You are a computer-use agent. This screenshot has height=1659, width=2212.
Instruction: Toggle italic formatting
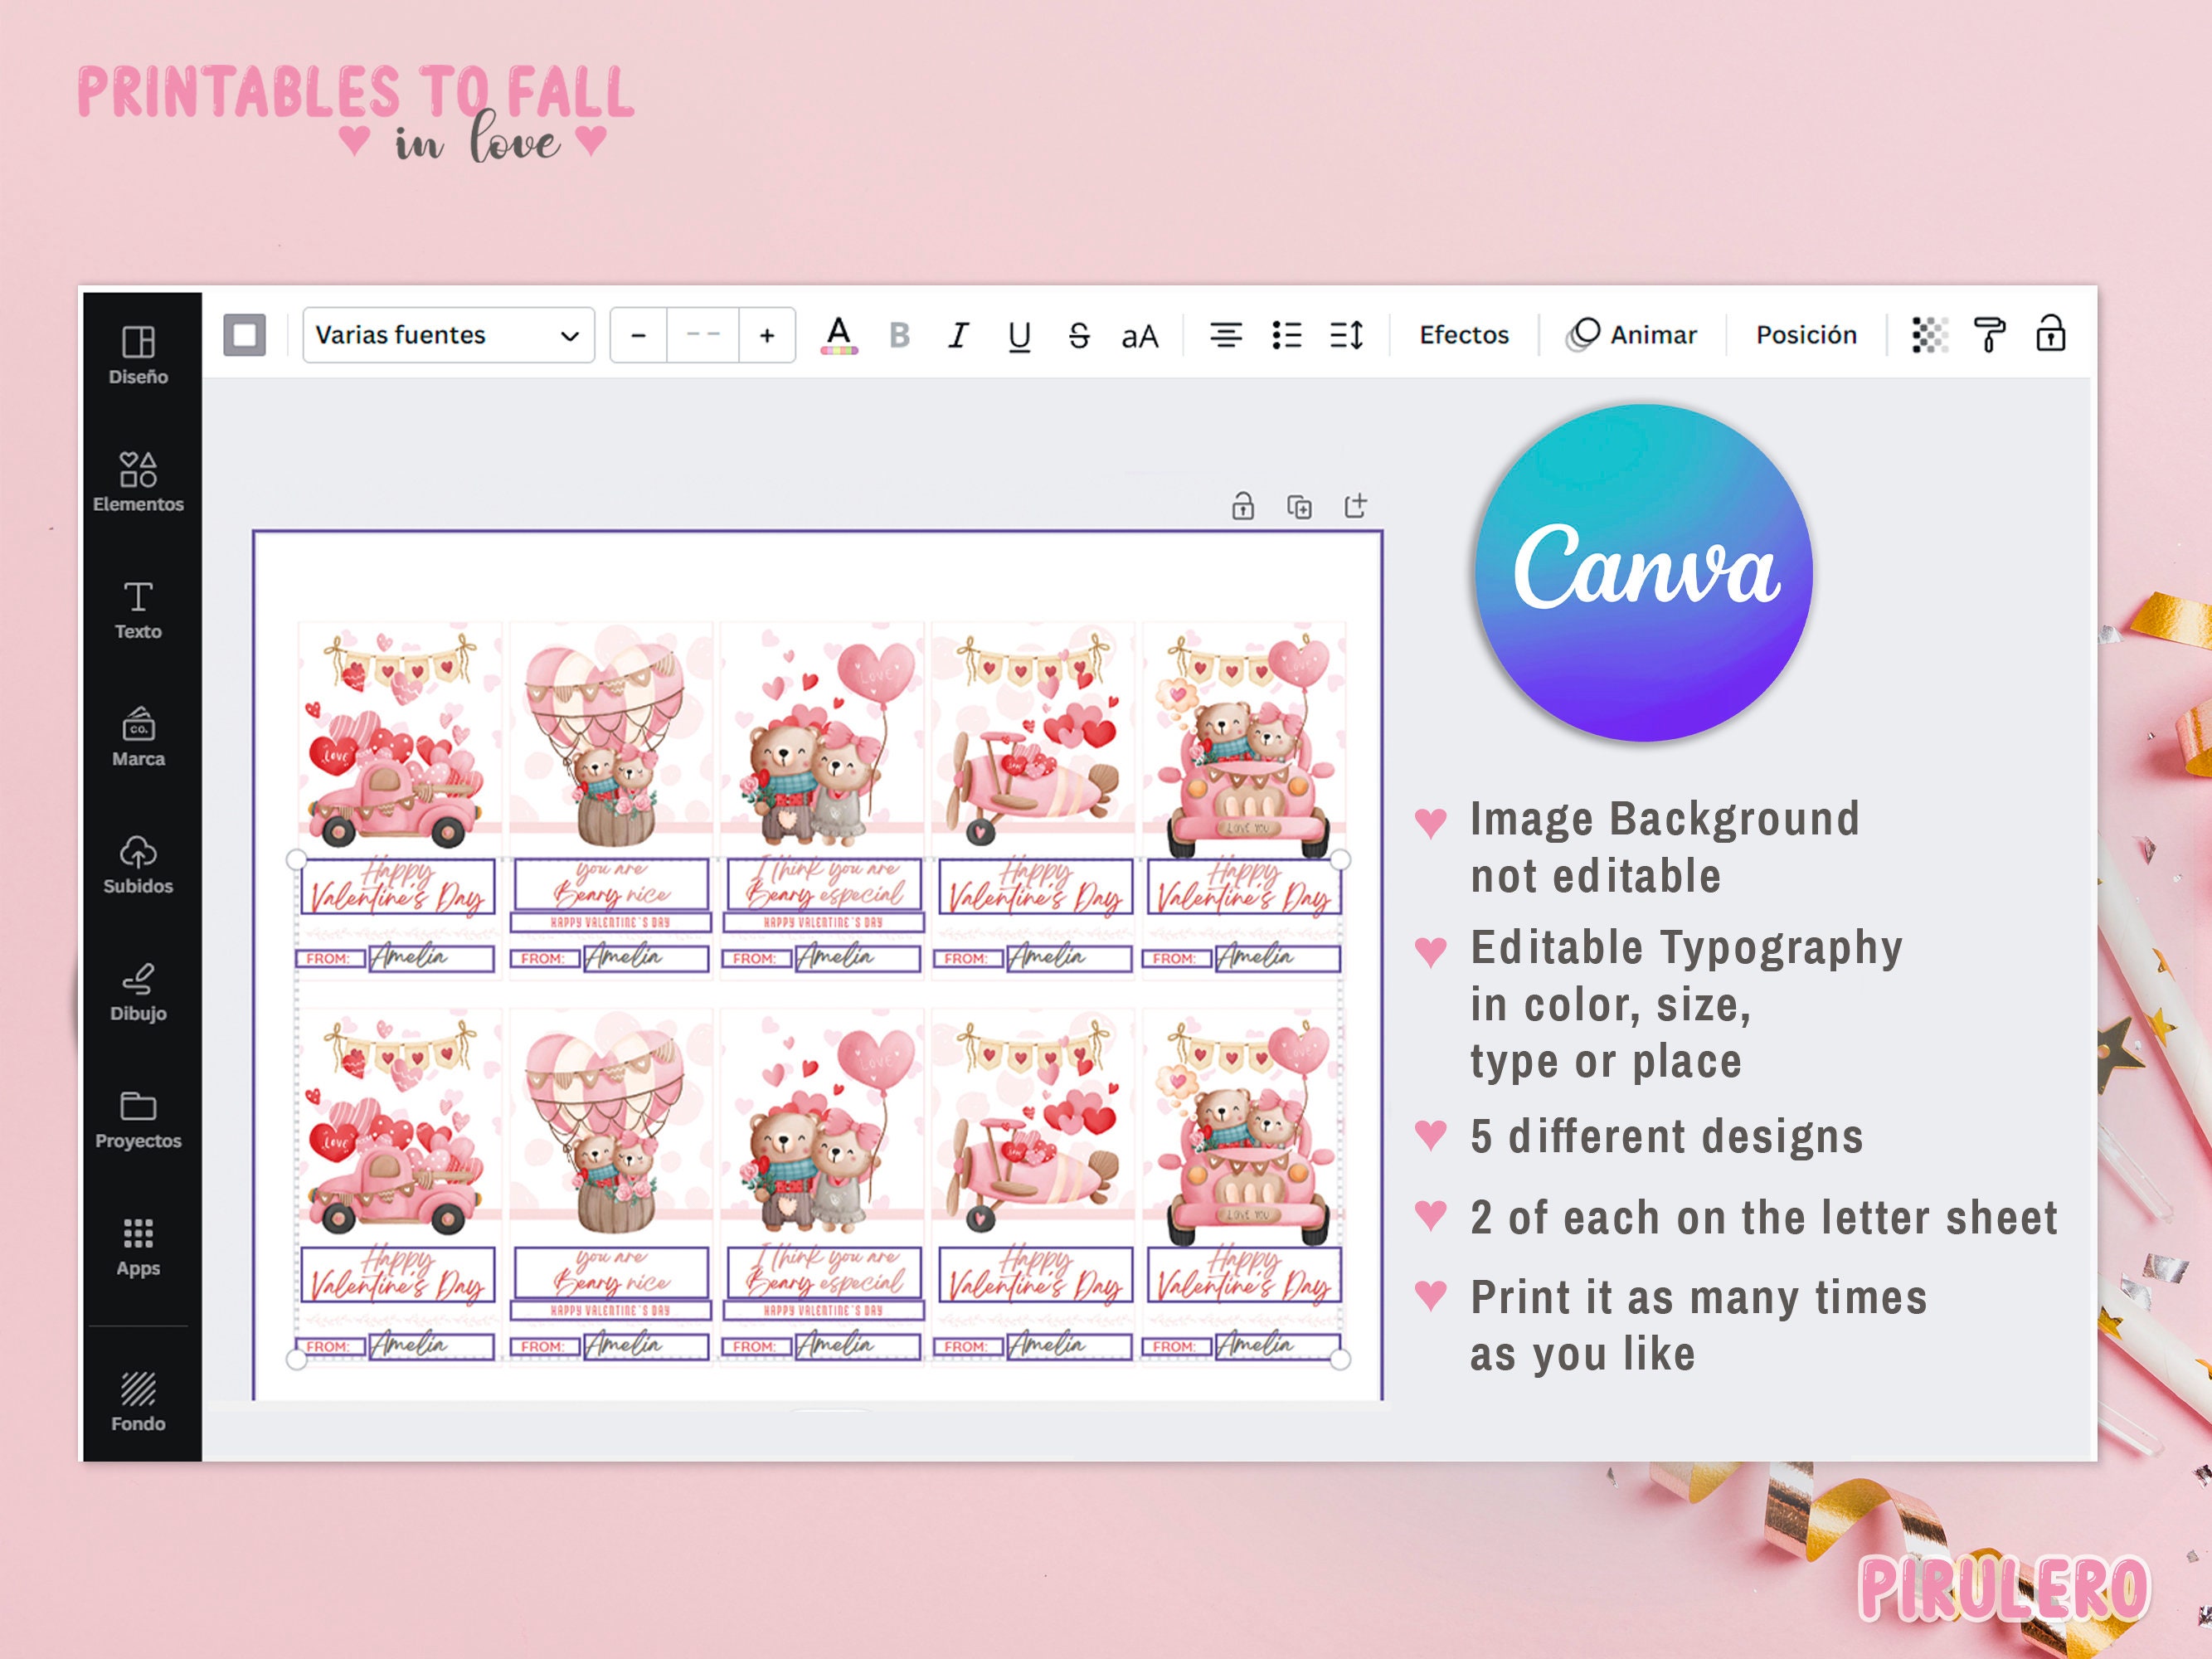(959, 336)
